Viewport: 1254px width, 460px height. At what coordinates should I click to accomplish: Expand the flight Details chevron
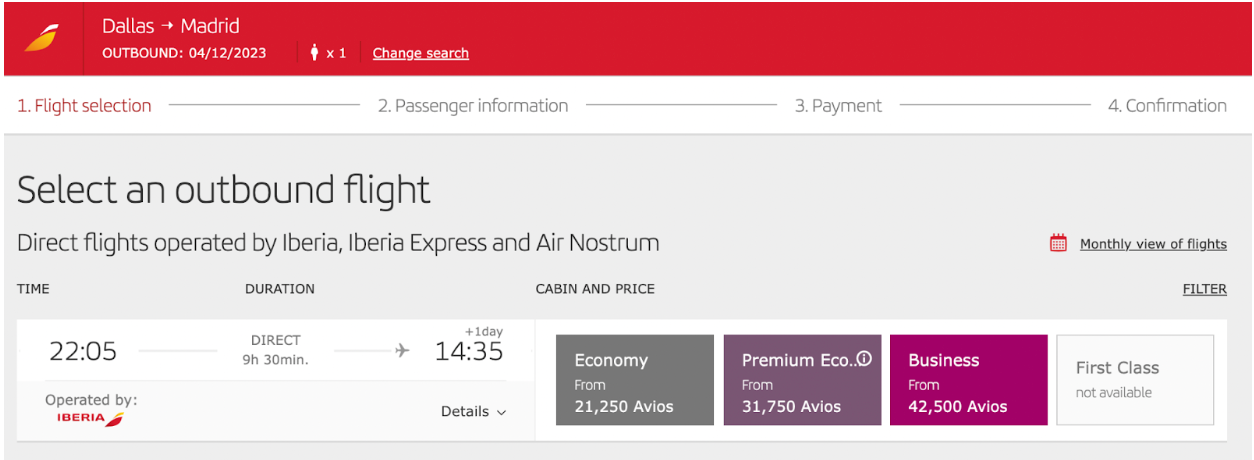tap(501, 412)
